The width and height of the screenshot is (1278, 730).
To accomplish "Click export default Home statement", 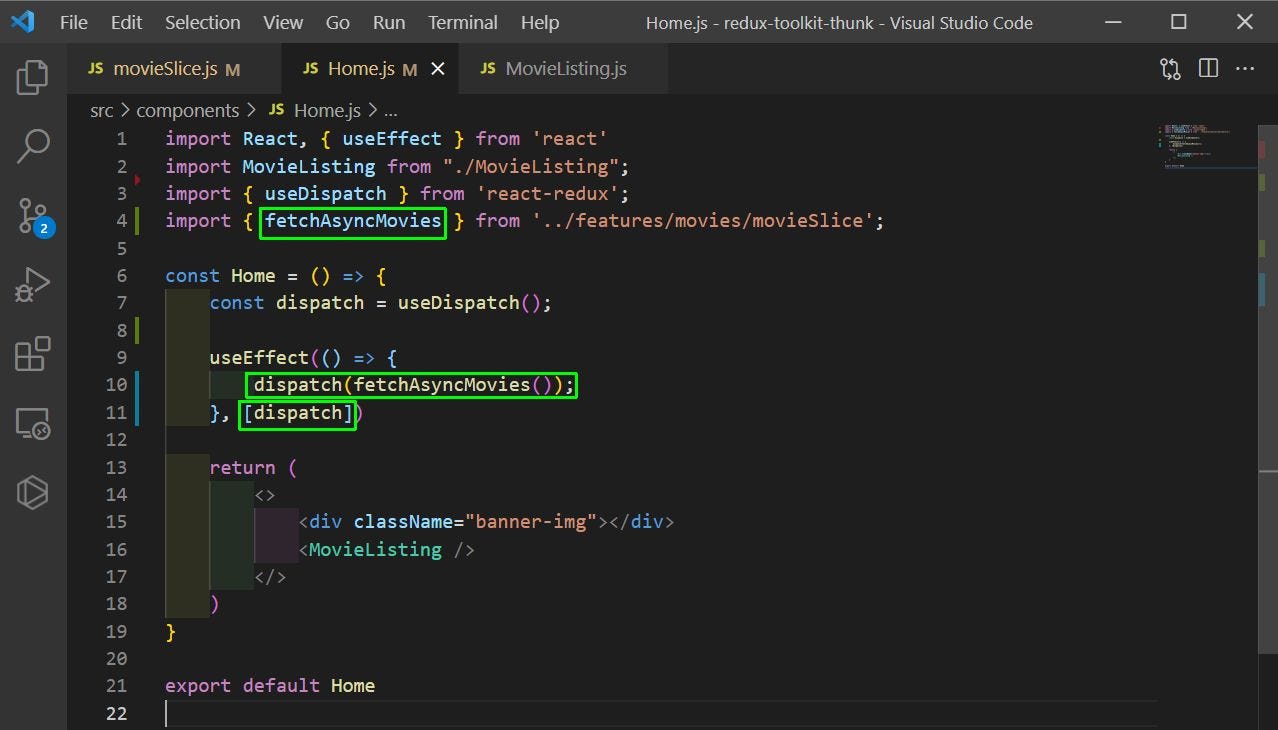I will click(x=270, y=685).
